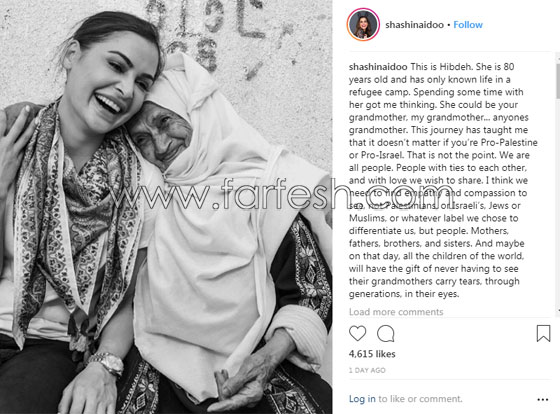Viewport: 560px width, 414px height.
Task: Open the 1 DAY AGO timestamp
Action: pos(367,370)
